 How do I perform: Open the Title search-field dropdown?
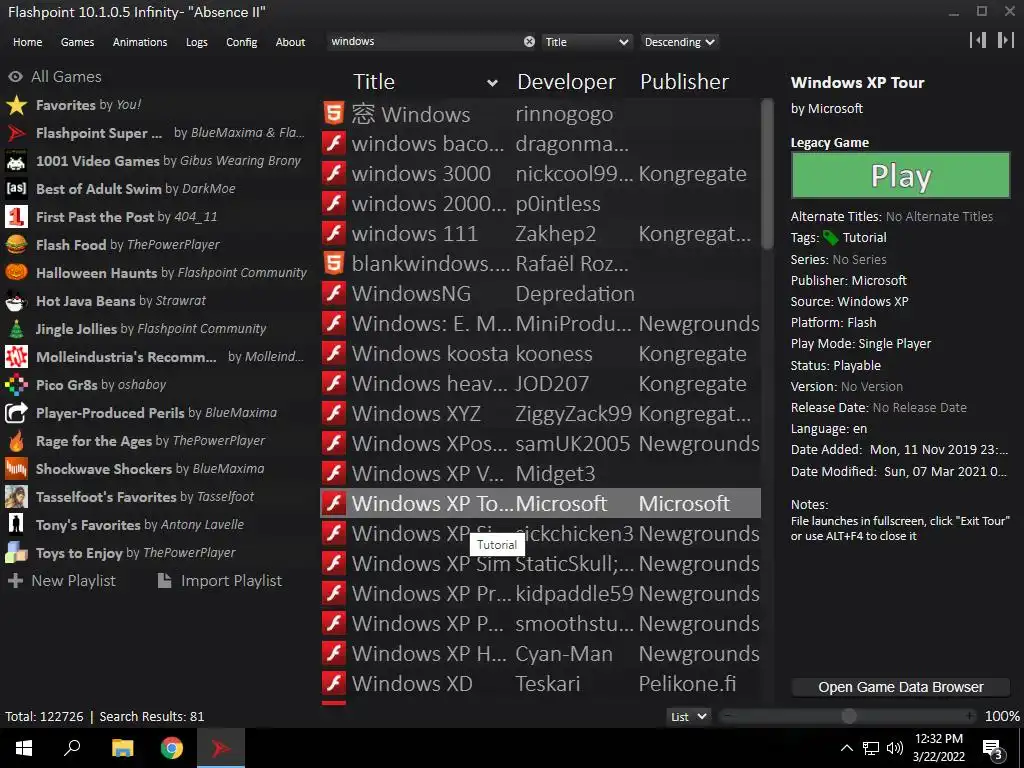tap(586, 42)
